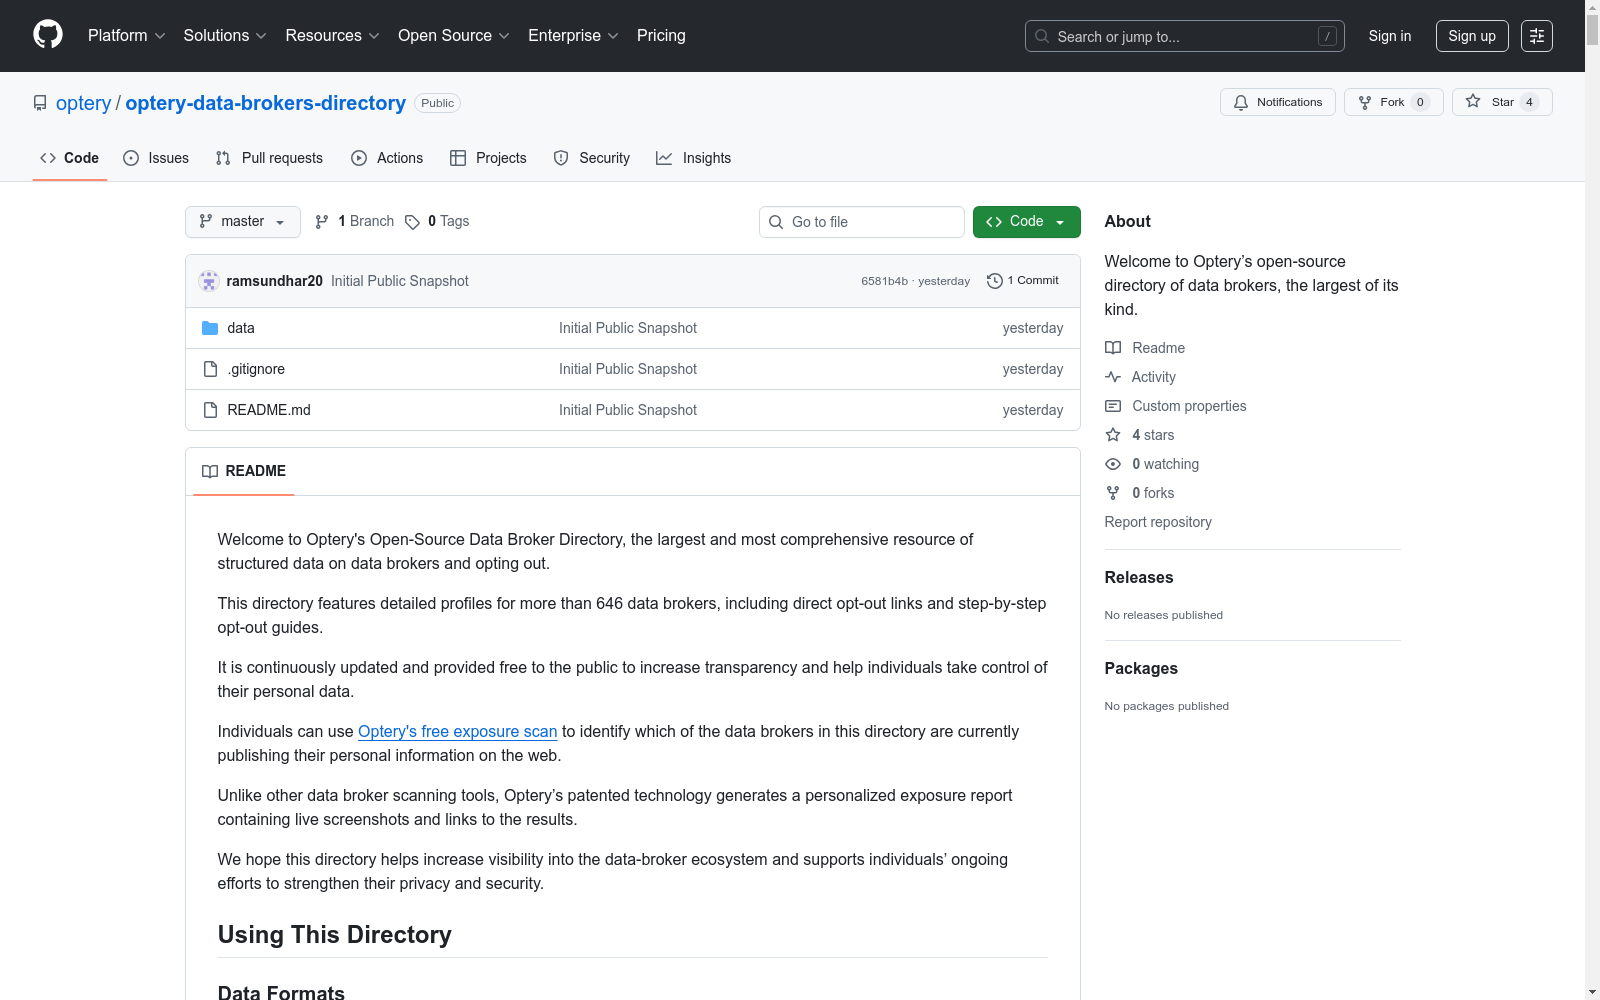This screenshot has width=1600, height=1000.
Task: Open the data folder
Action: point(241,328)
